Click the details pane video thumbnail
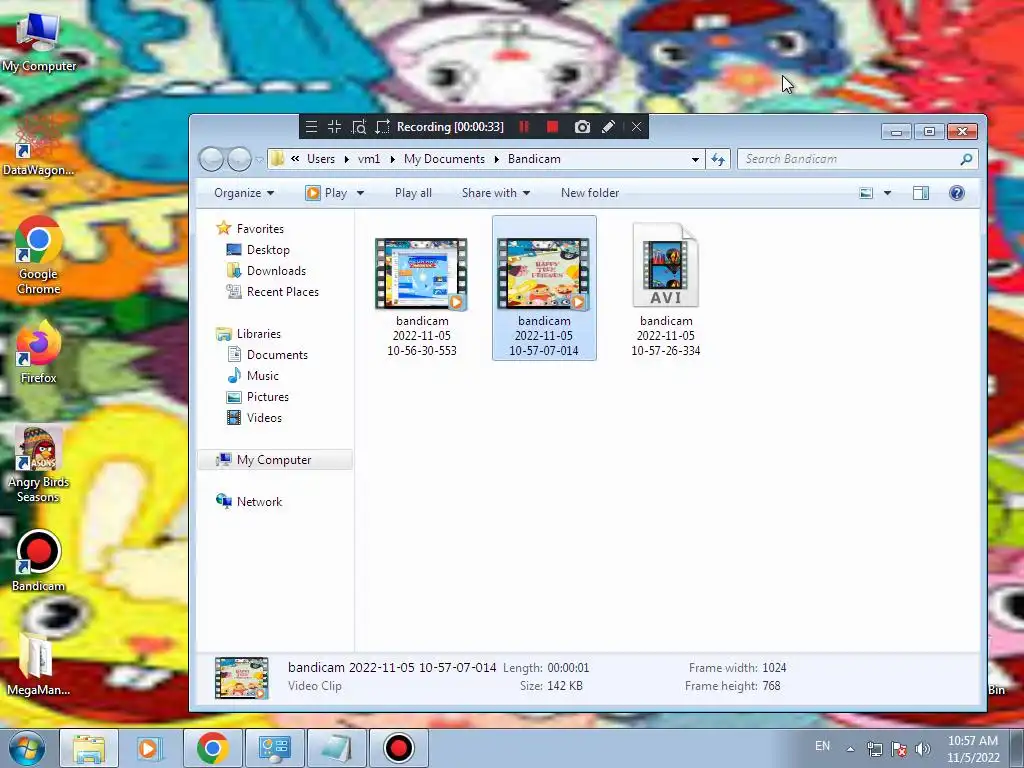 point(242,678)
